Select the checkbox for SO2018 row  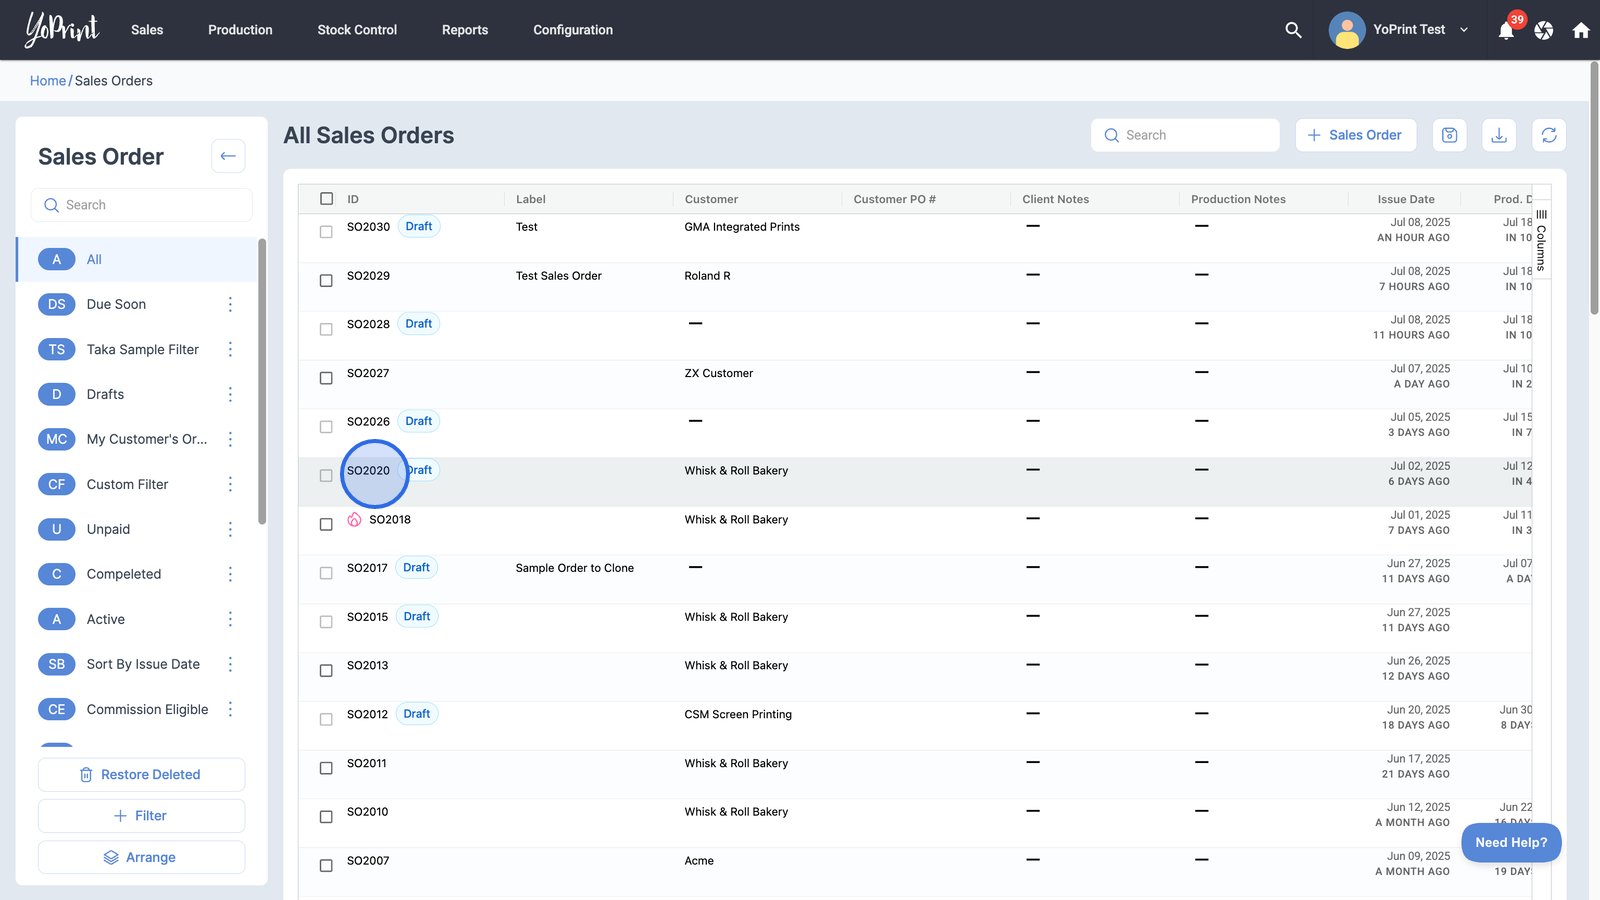coord(326,525)
